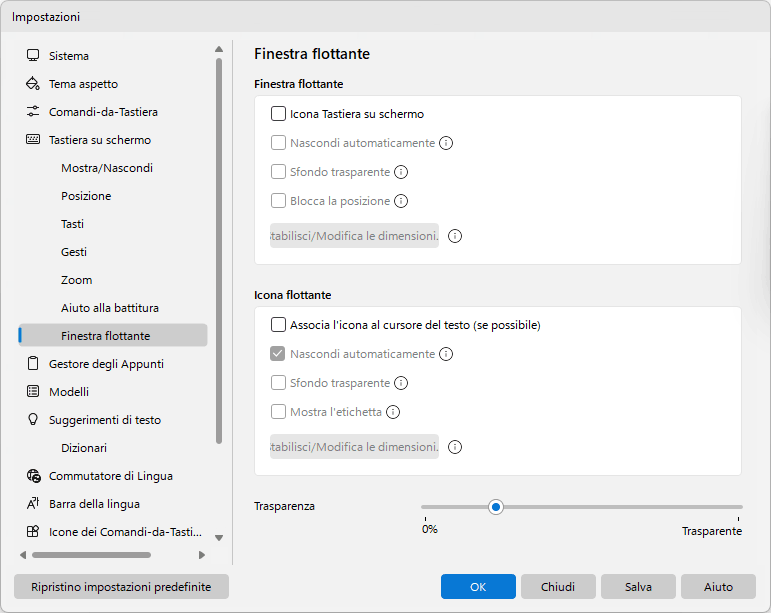Click Icona flottante Stabilisci/Modifica le dimensioni button
Viewport: 771px width, 613px height.
coord(354,447)
